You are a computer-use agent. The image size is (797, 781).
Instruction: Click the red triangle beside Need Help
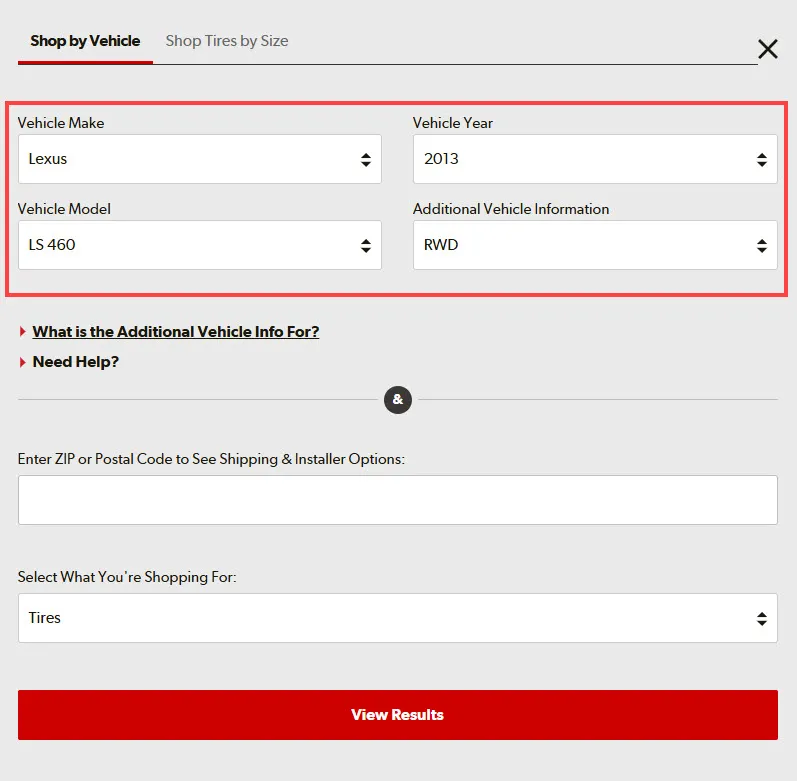[x=22, y=362]
